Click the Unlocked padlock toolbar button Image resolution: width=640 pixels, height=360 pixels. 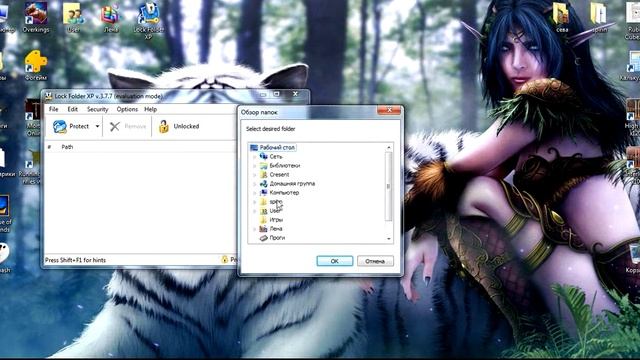(179, 127)
